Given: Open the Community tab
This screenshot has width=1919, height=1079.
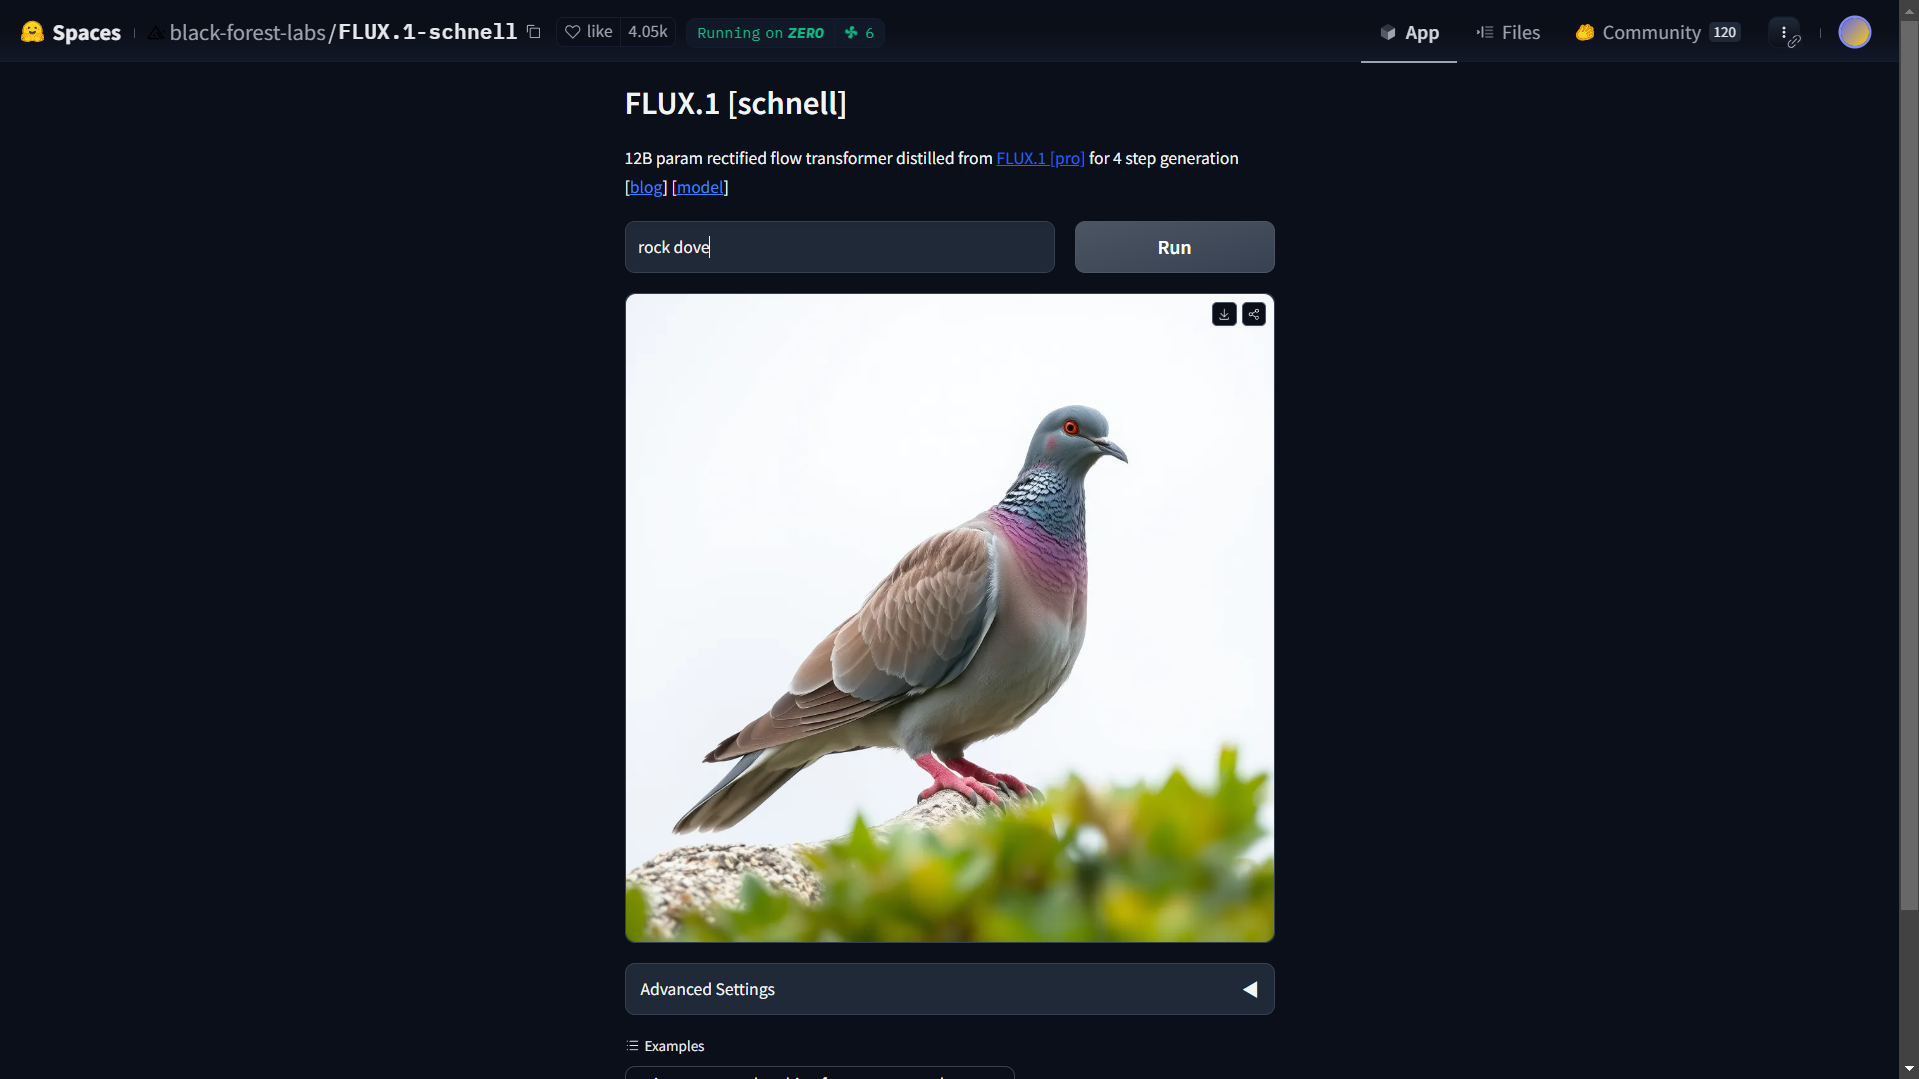Looking at the screenshot, I should click(x=1658, y=32).
